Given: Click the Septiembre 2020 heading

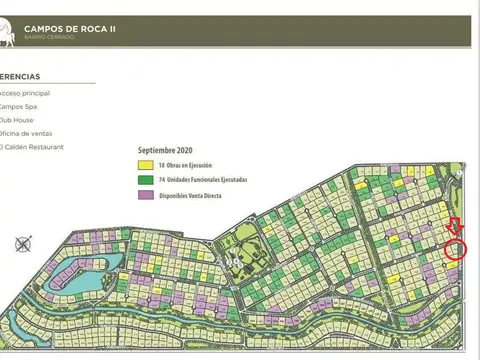Looking at the screenshot, I should pos(165,150).
